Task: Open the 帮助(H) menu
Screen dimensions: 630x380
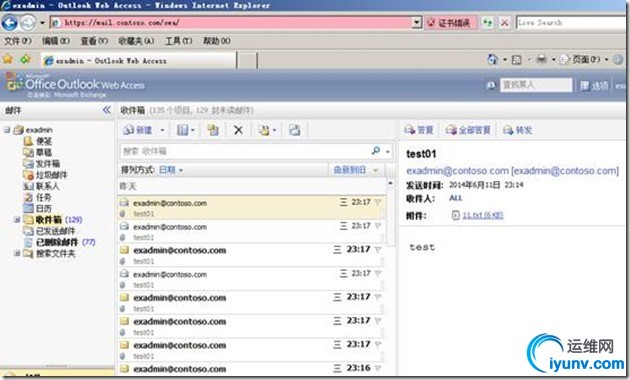Action: pos(217,41)
